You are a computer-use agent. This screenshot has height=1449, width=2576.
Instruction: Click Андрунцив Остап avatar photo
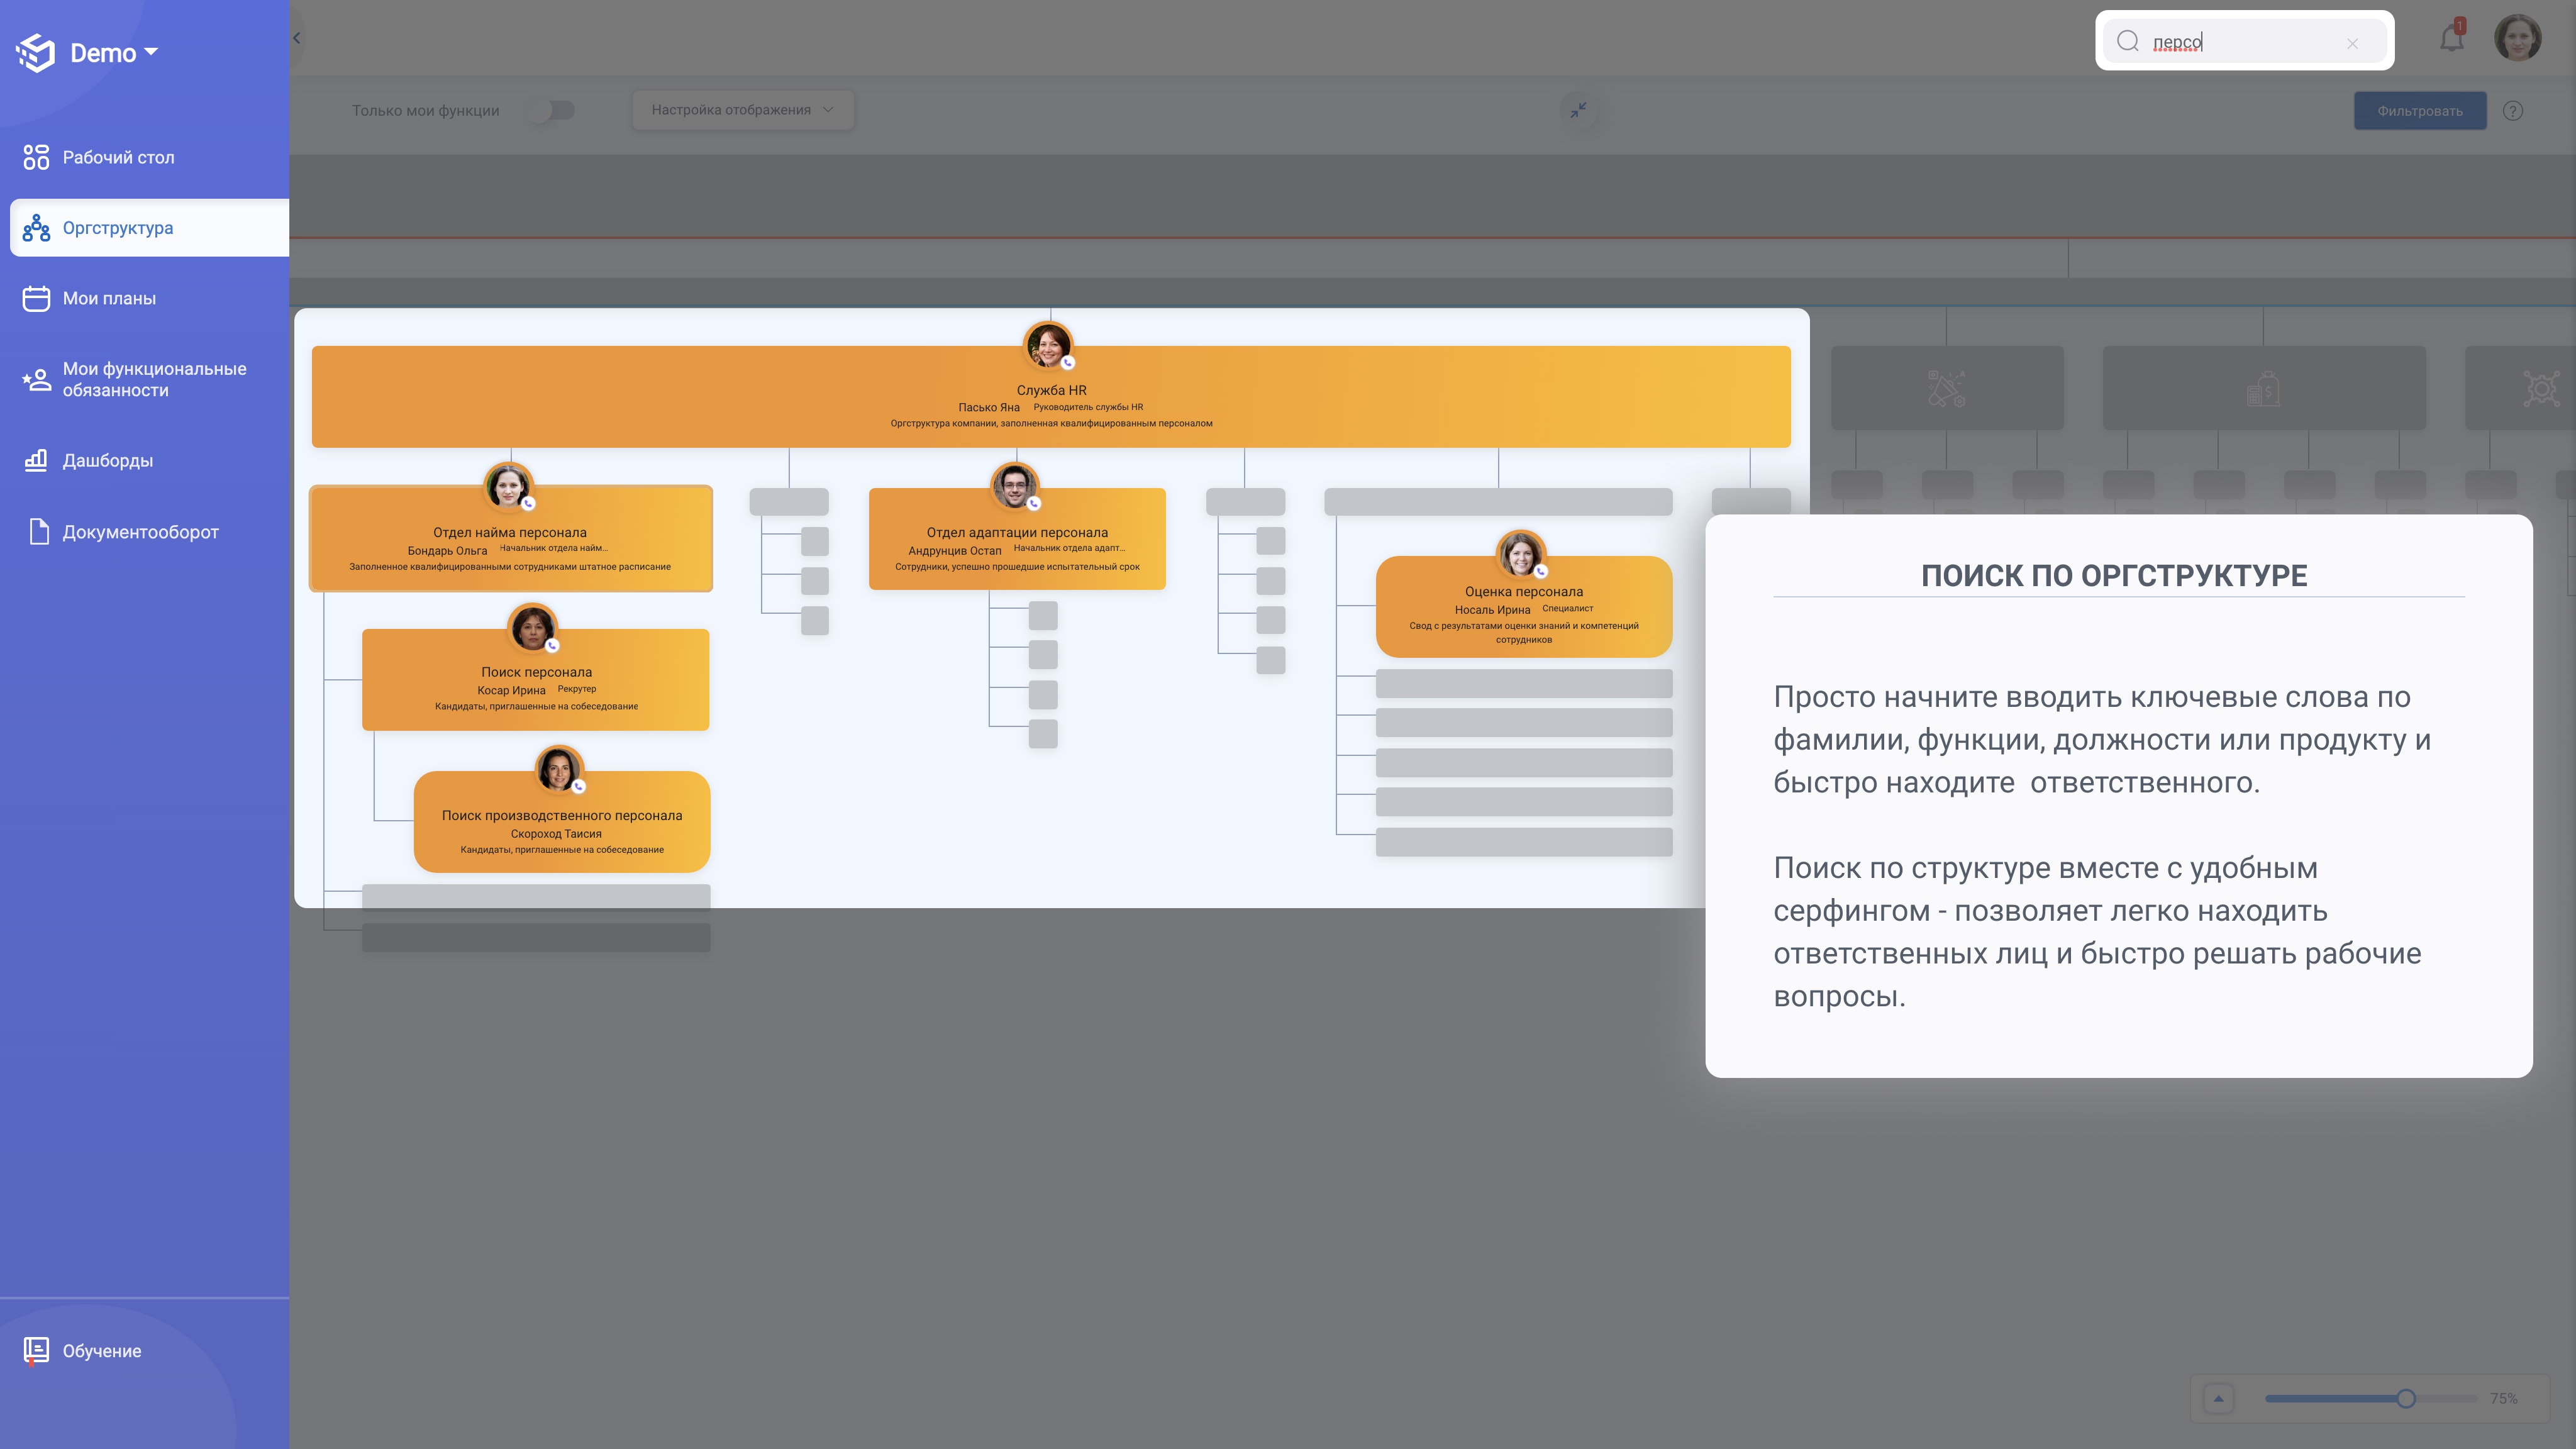point(1014,487)
